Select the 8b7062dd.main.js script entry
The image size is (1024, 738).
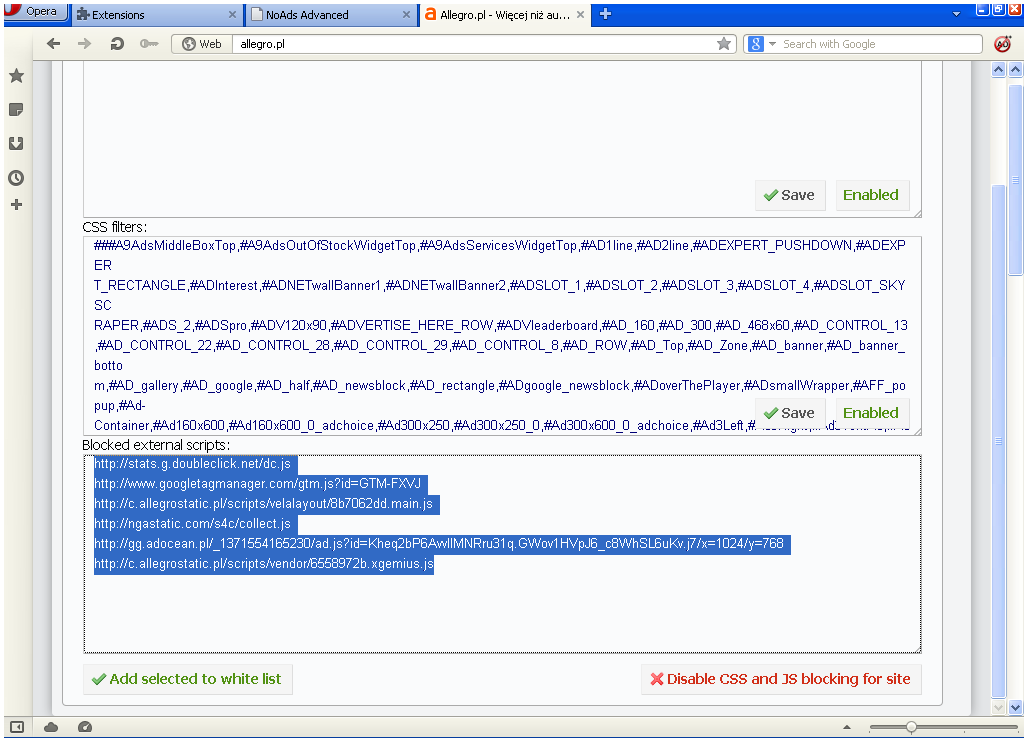click(264, 504)
